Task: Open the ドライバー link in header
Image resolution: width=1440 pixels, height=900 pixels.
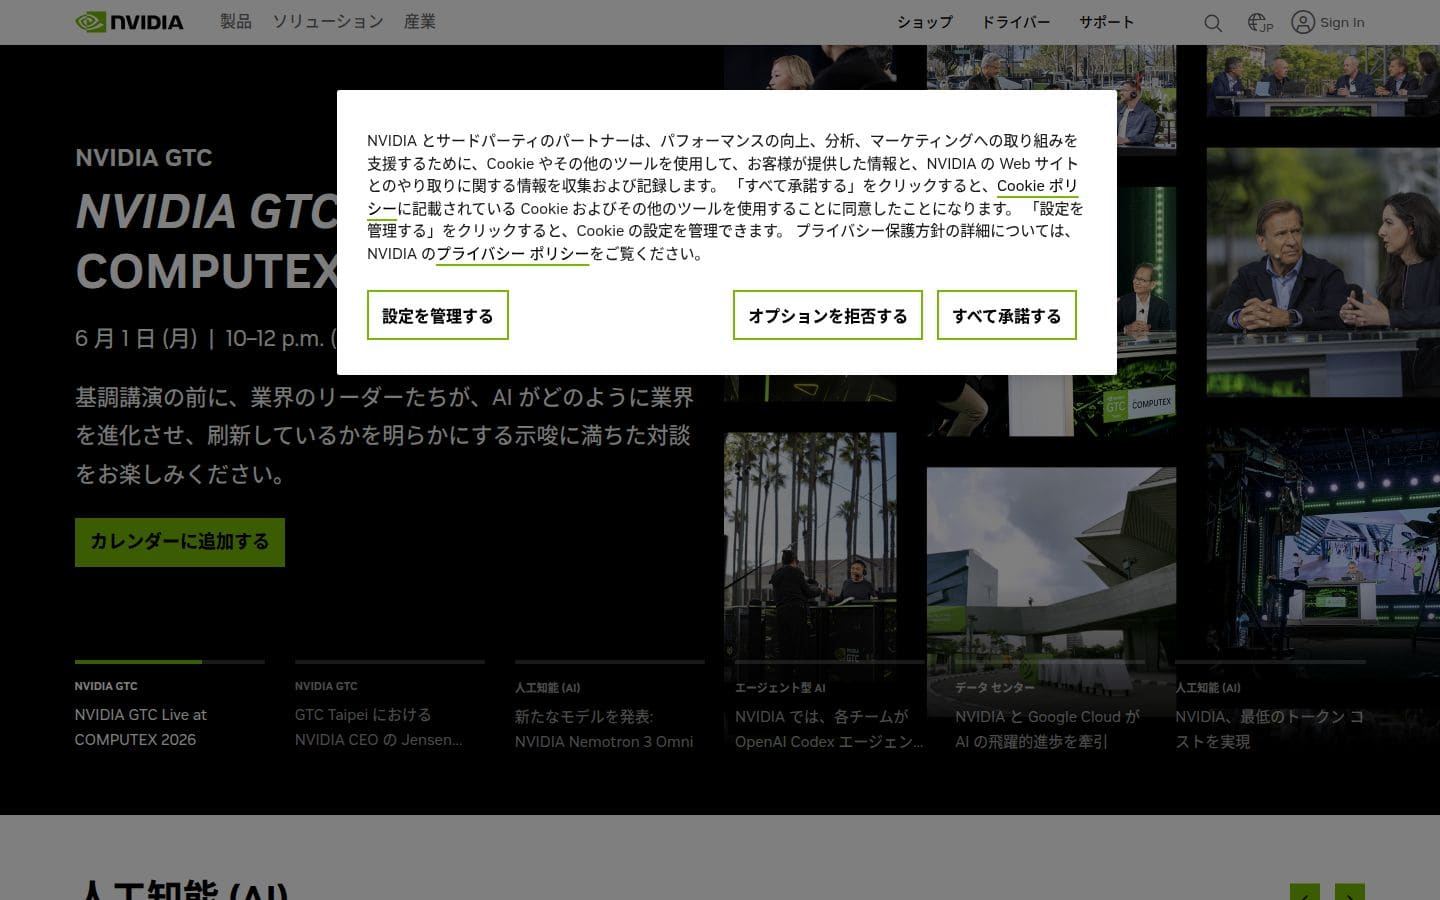Action: click(x=1016, y=22)
